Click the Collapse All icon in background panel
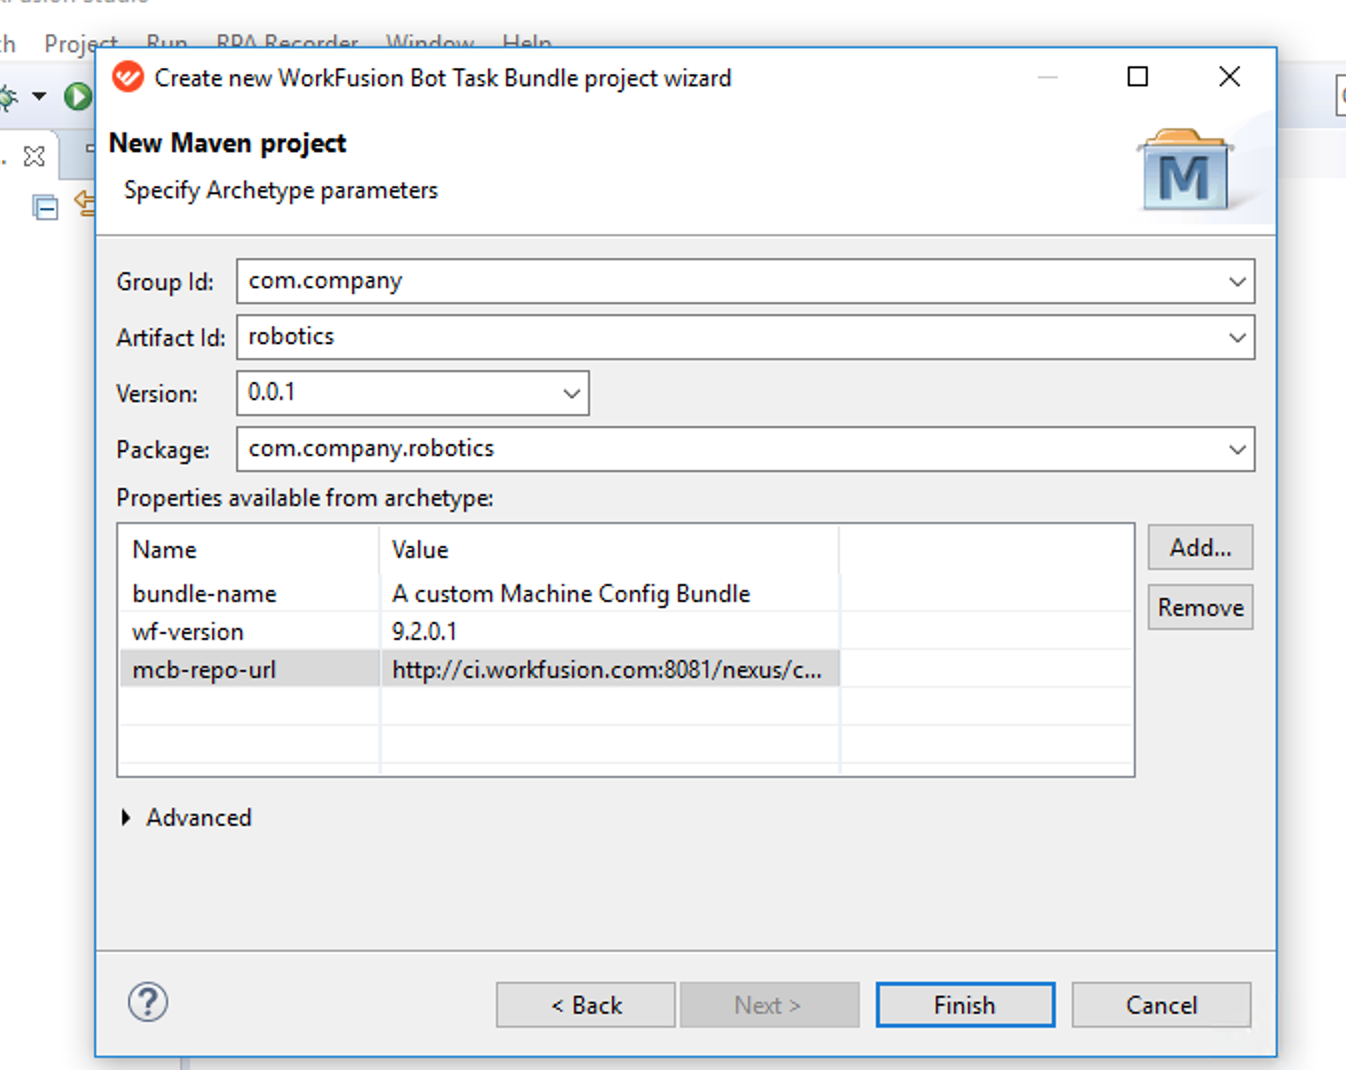This screenshot has height=1070, width=1346. 45,208
